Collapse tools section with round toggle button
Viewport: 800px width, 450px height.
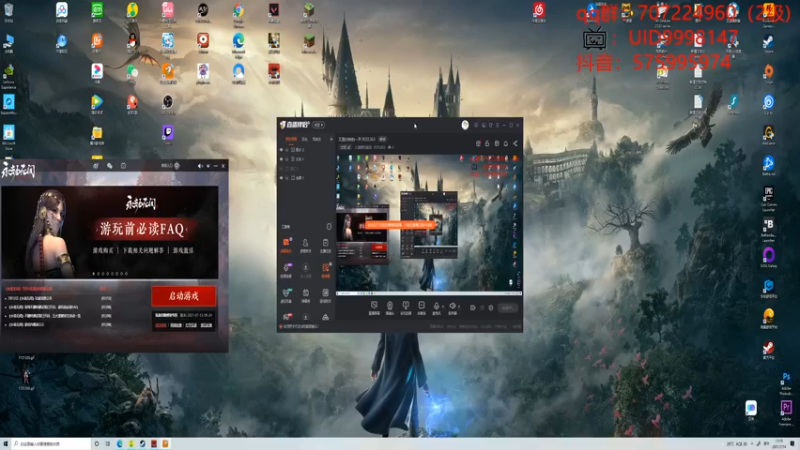(x=329, y=227)
